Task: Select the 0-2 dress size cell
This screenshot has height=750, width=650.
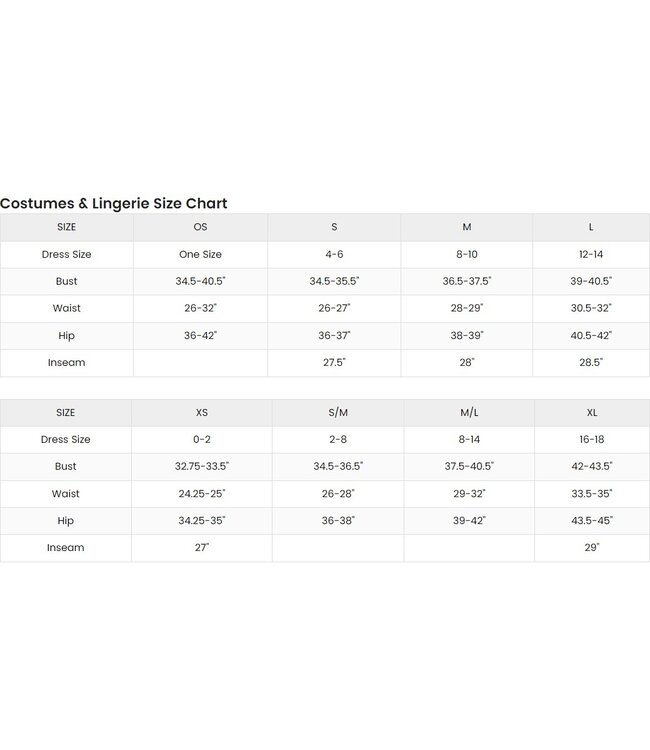Action: coord(201,439)
